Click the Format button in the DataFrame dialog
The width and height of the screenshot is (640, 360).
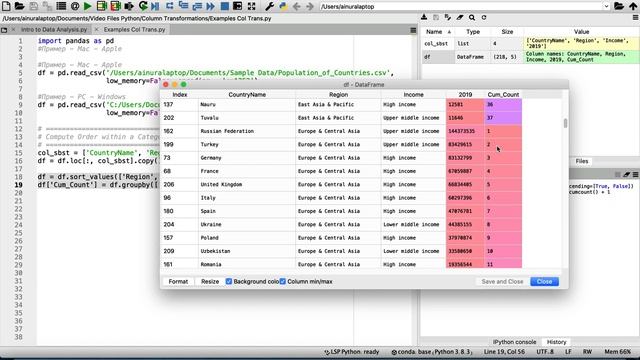point(178,281)
